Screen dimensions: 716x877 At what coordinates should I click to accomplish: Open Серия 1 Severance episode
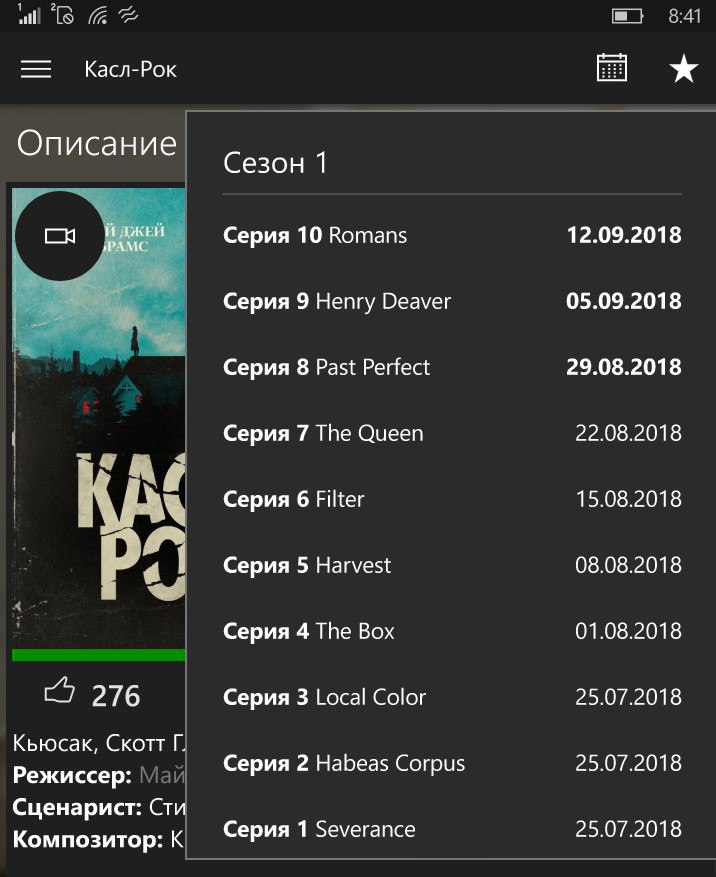[452, 829]
